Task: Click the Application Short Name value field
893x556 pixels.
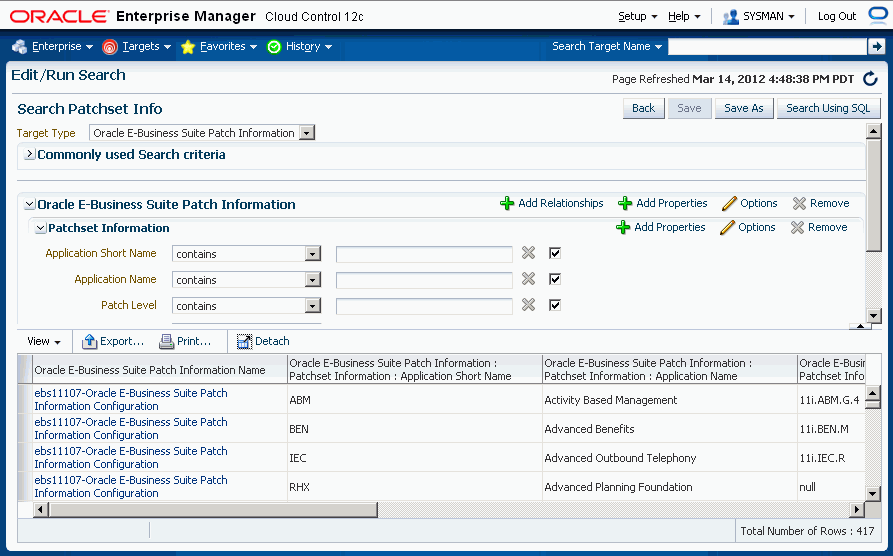Action: tap(424, 254)
